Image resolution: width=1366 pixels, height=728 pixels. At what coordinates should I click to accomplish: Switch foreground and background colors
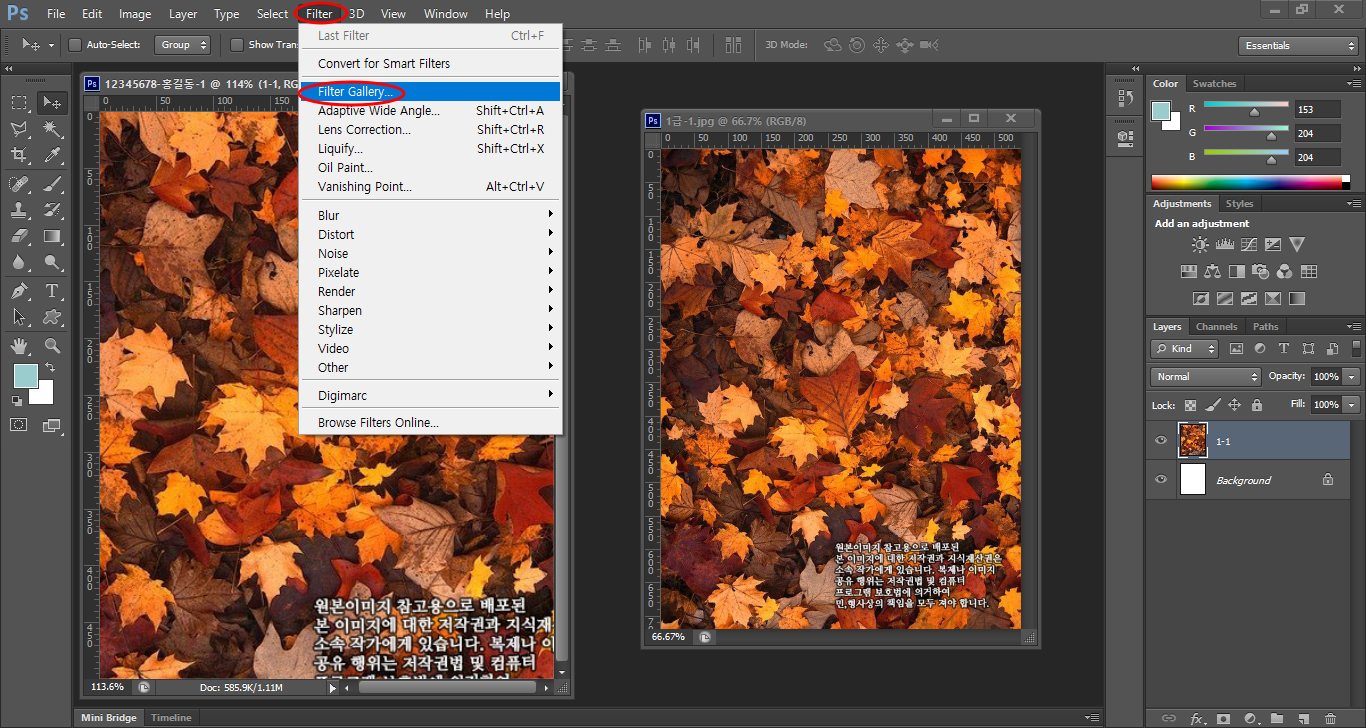[49, 368]
